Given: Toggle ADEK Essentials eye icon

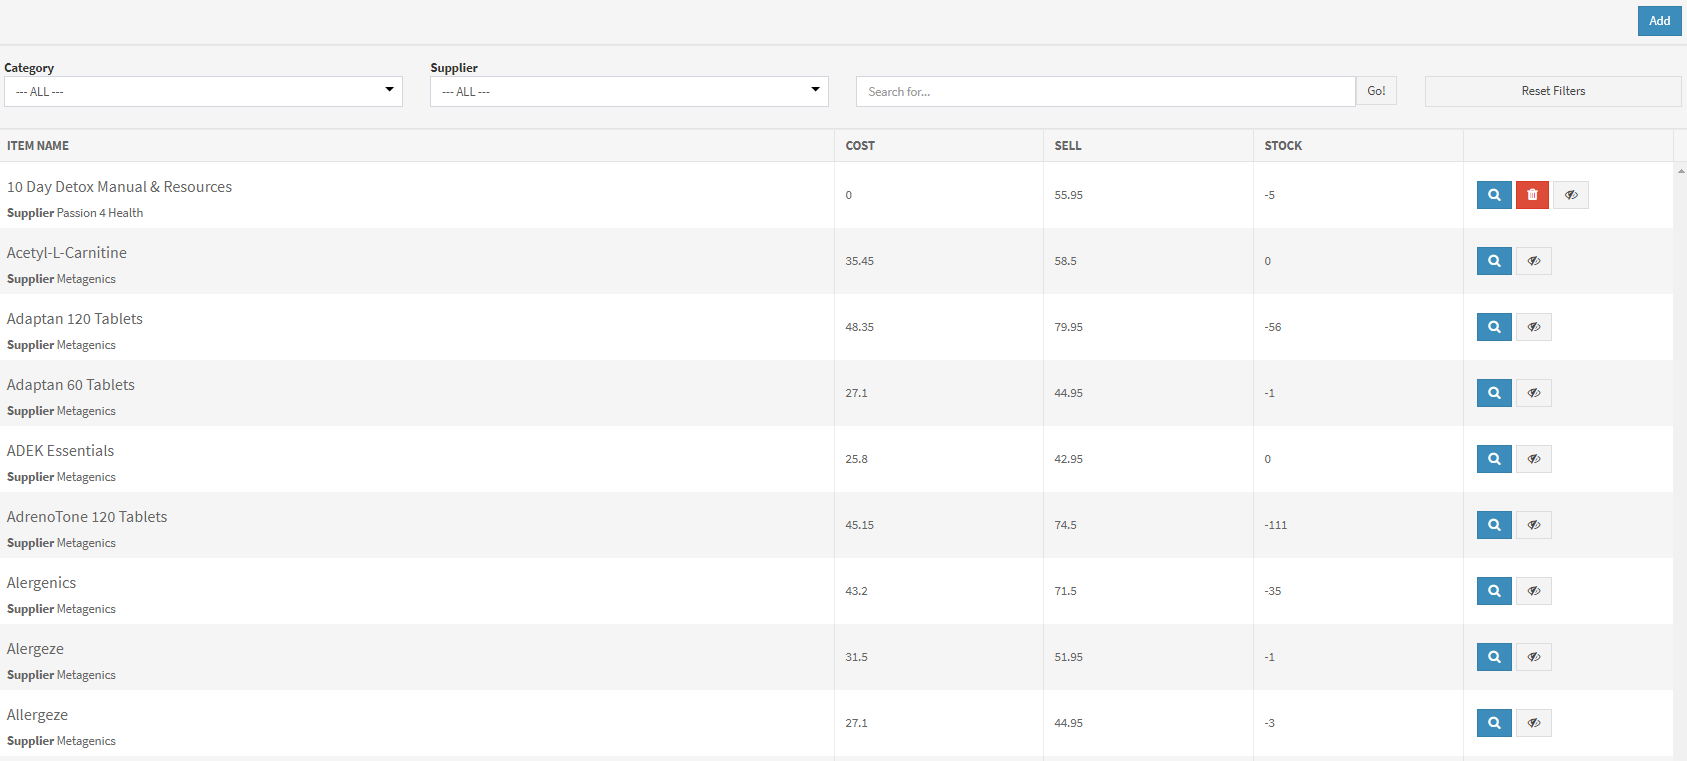Looking at the screenshot, I should [1534, 459].
